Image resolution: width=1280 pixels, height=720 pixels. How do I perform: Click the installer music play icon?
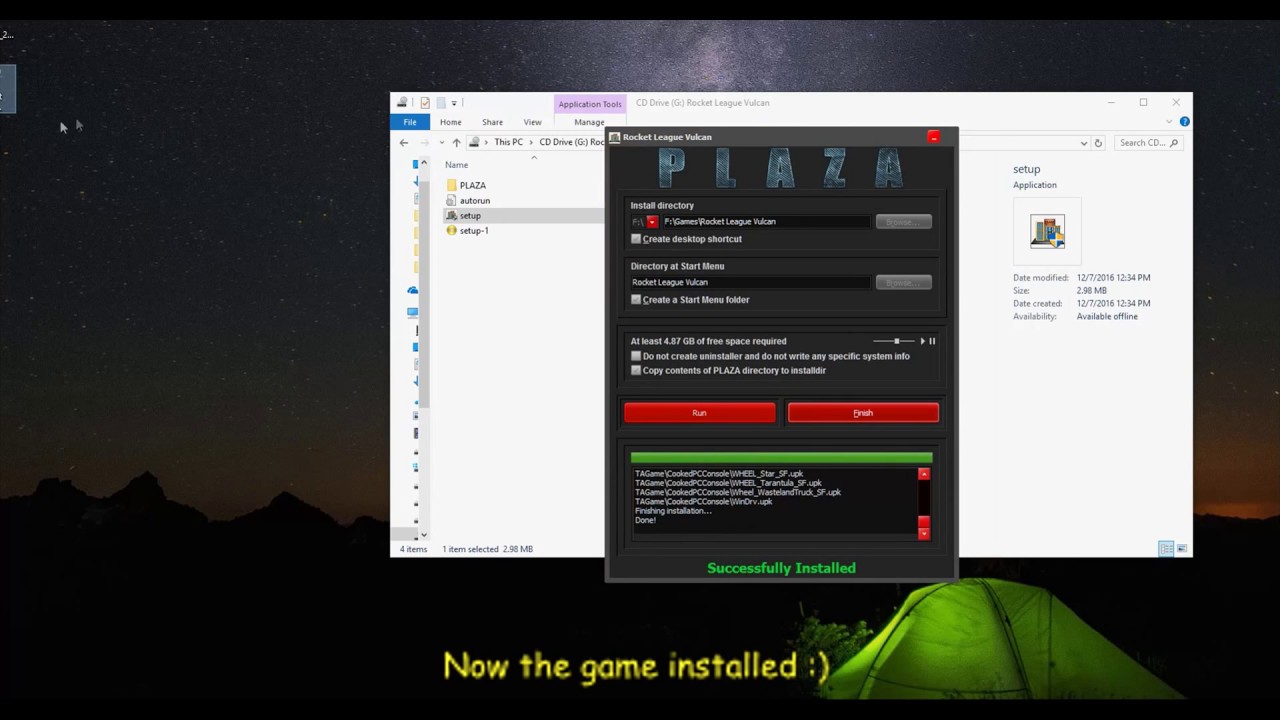pos(923,341)
